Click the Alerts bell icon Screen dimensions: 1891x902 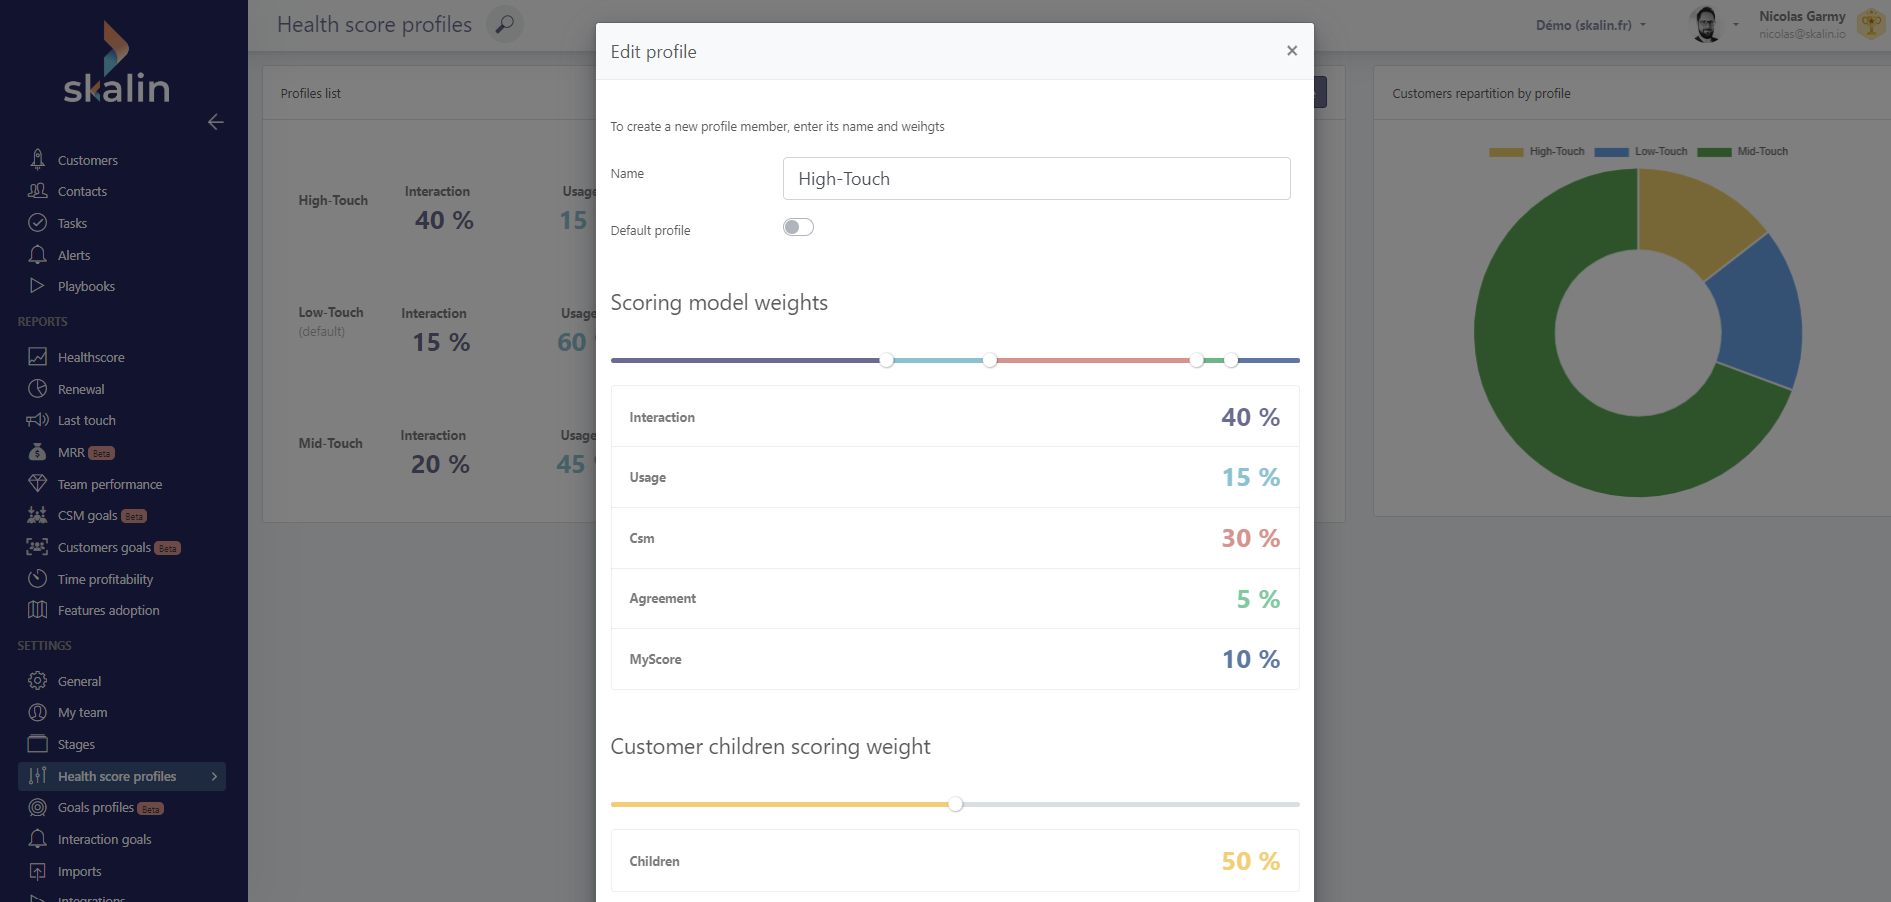click(x=37, y=254)
